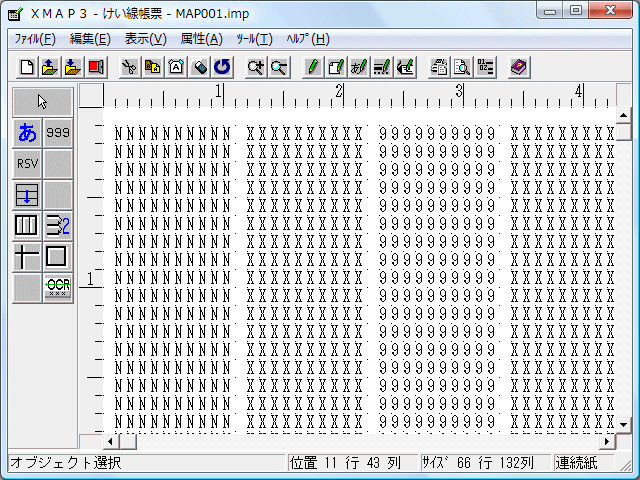Select the RSV reserved field tool

27,164
